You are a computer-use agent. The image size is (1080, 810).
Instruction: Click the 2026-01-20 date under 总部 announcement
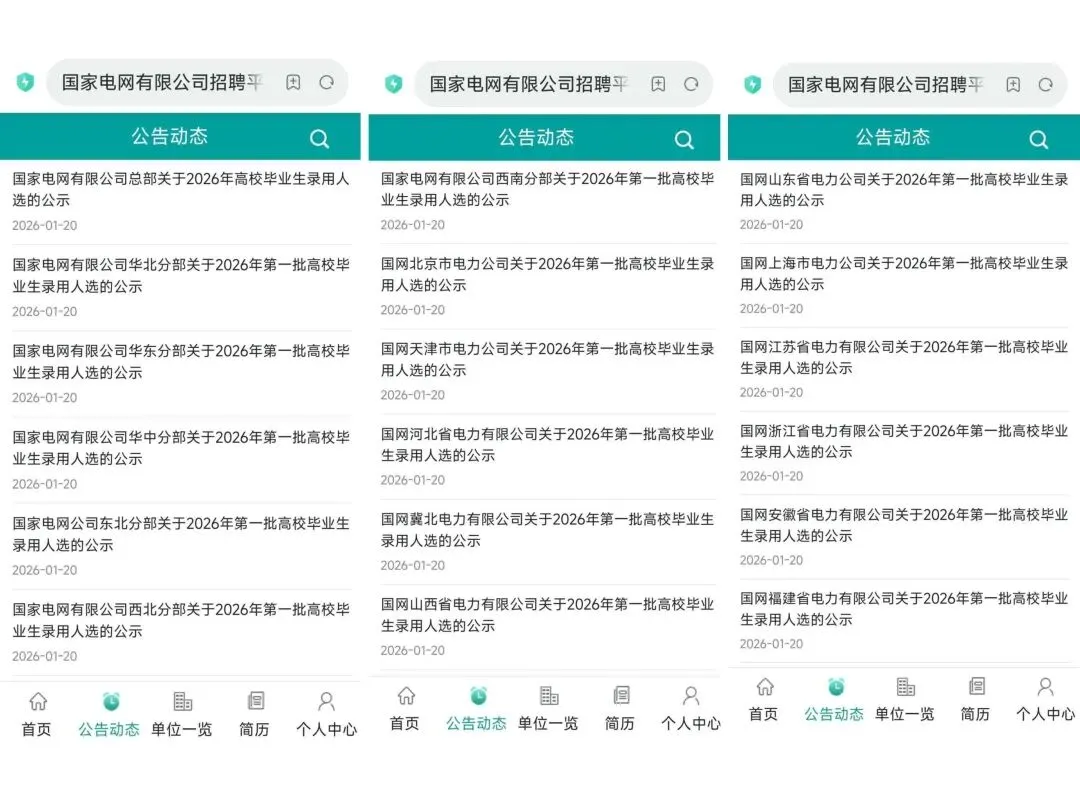[45, 225]
